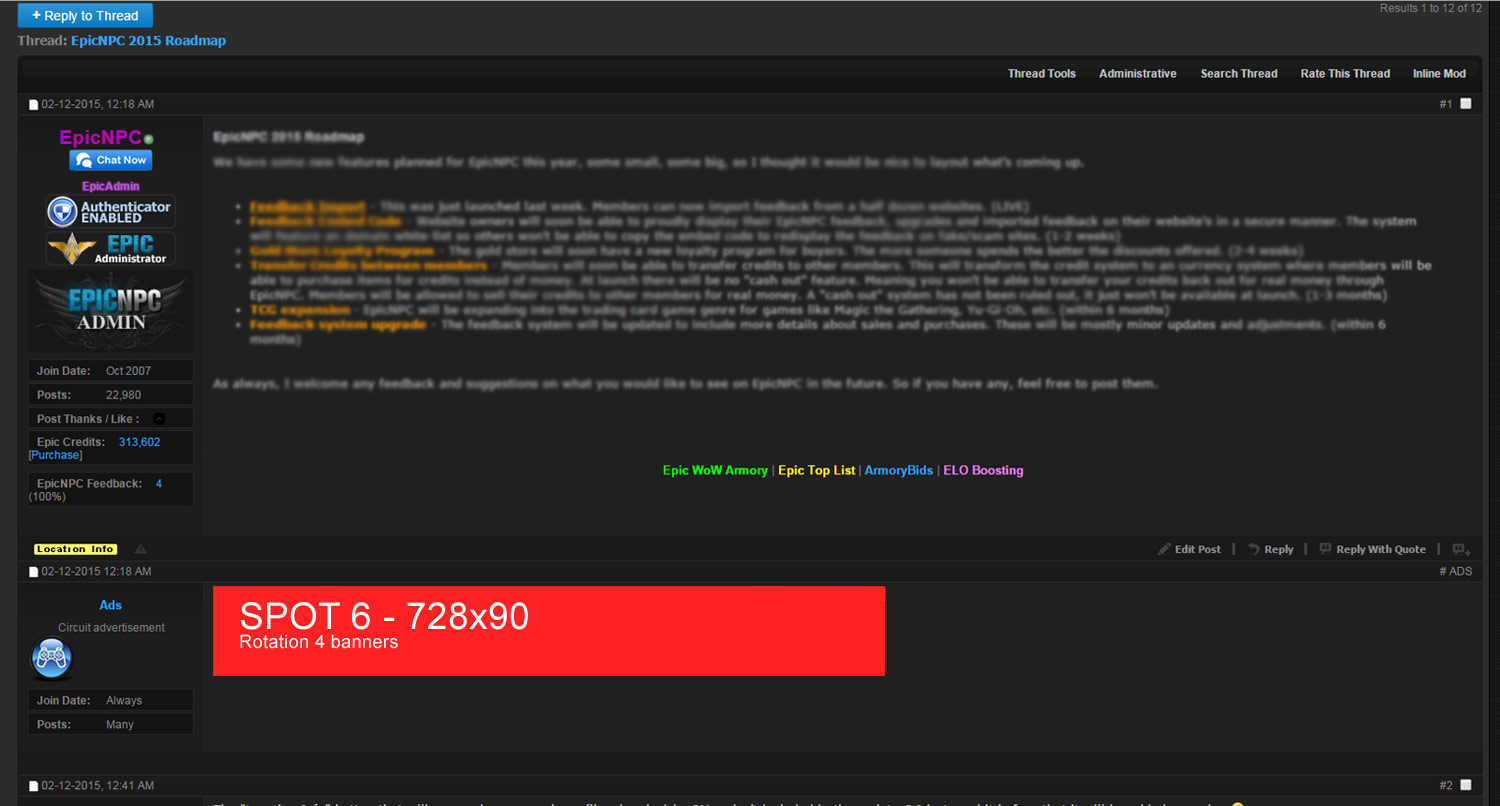Viewport: 1500px width, 806px height.
Task: Click the blurred TCG expansion heading
Action: click(x=300, y=310)
